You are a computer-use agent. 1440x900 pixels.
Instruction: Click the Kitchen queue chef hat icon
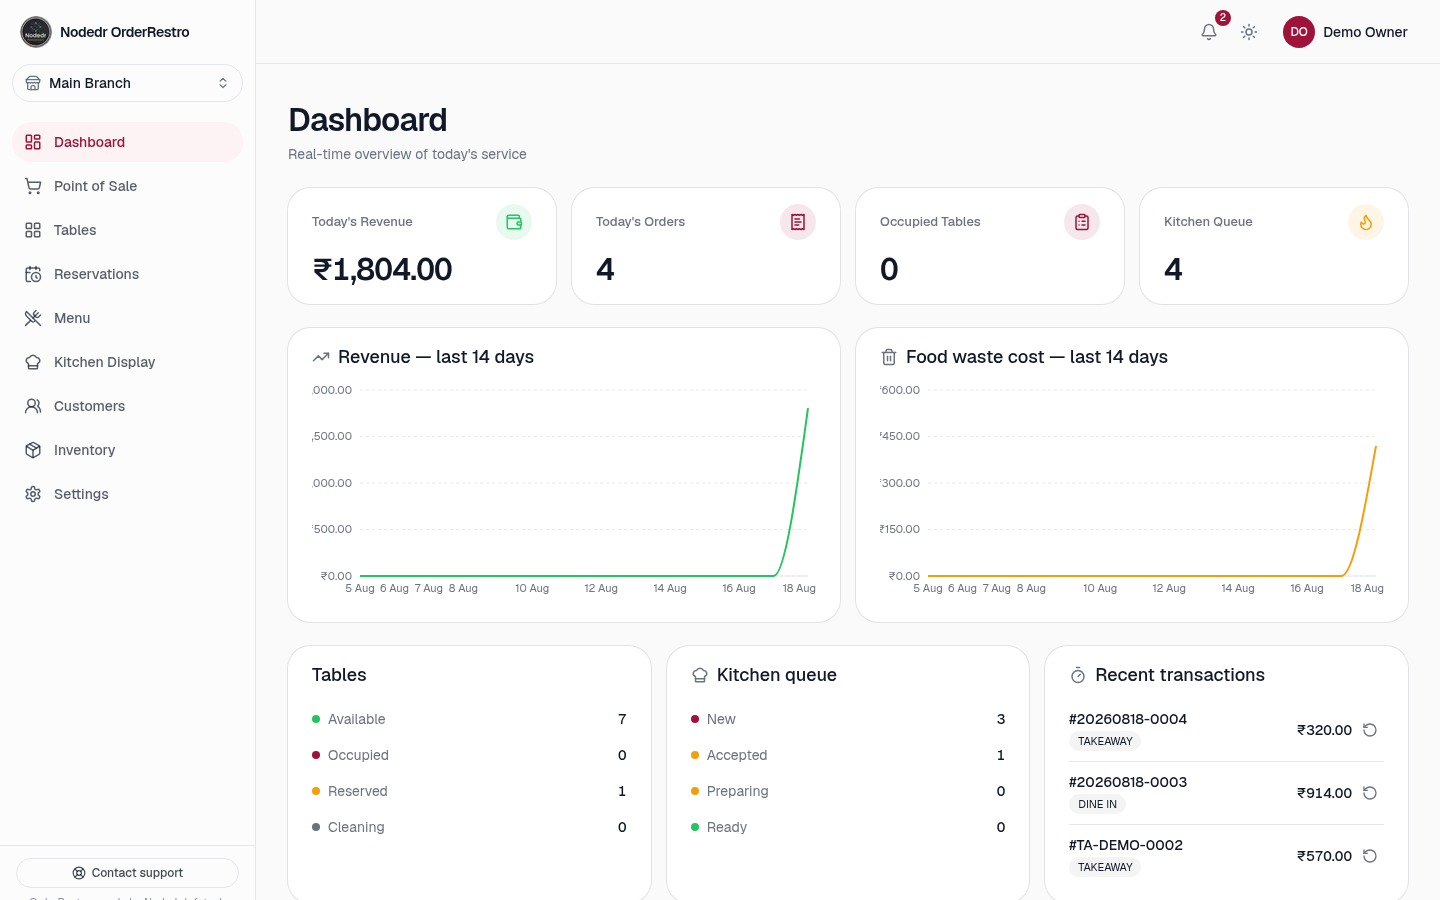pos(700,675)
